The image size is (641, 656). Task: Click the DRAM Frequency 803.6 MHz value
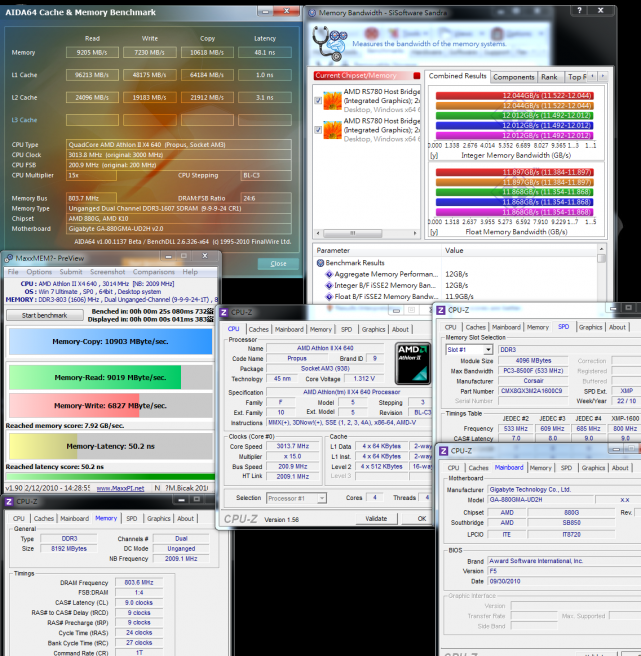coord(139,583)
